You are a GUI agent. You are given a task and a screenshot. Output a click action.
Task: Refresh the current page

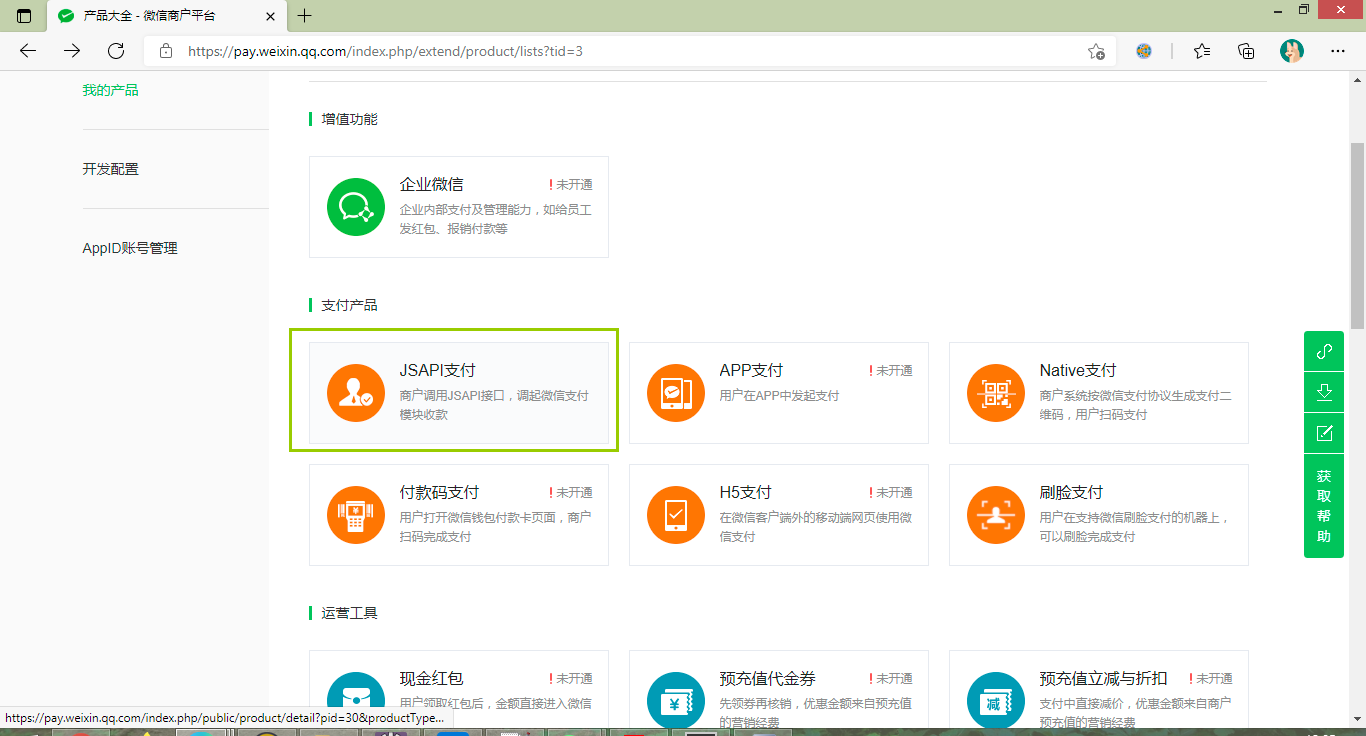(116, 51)
